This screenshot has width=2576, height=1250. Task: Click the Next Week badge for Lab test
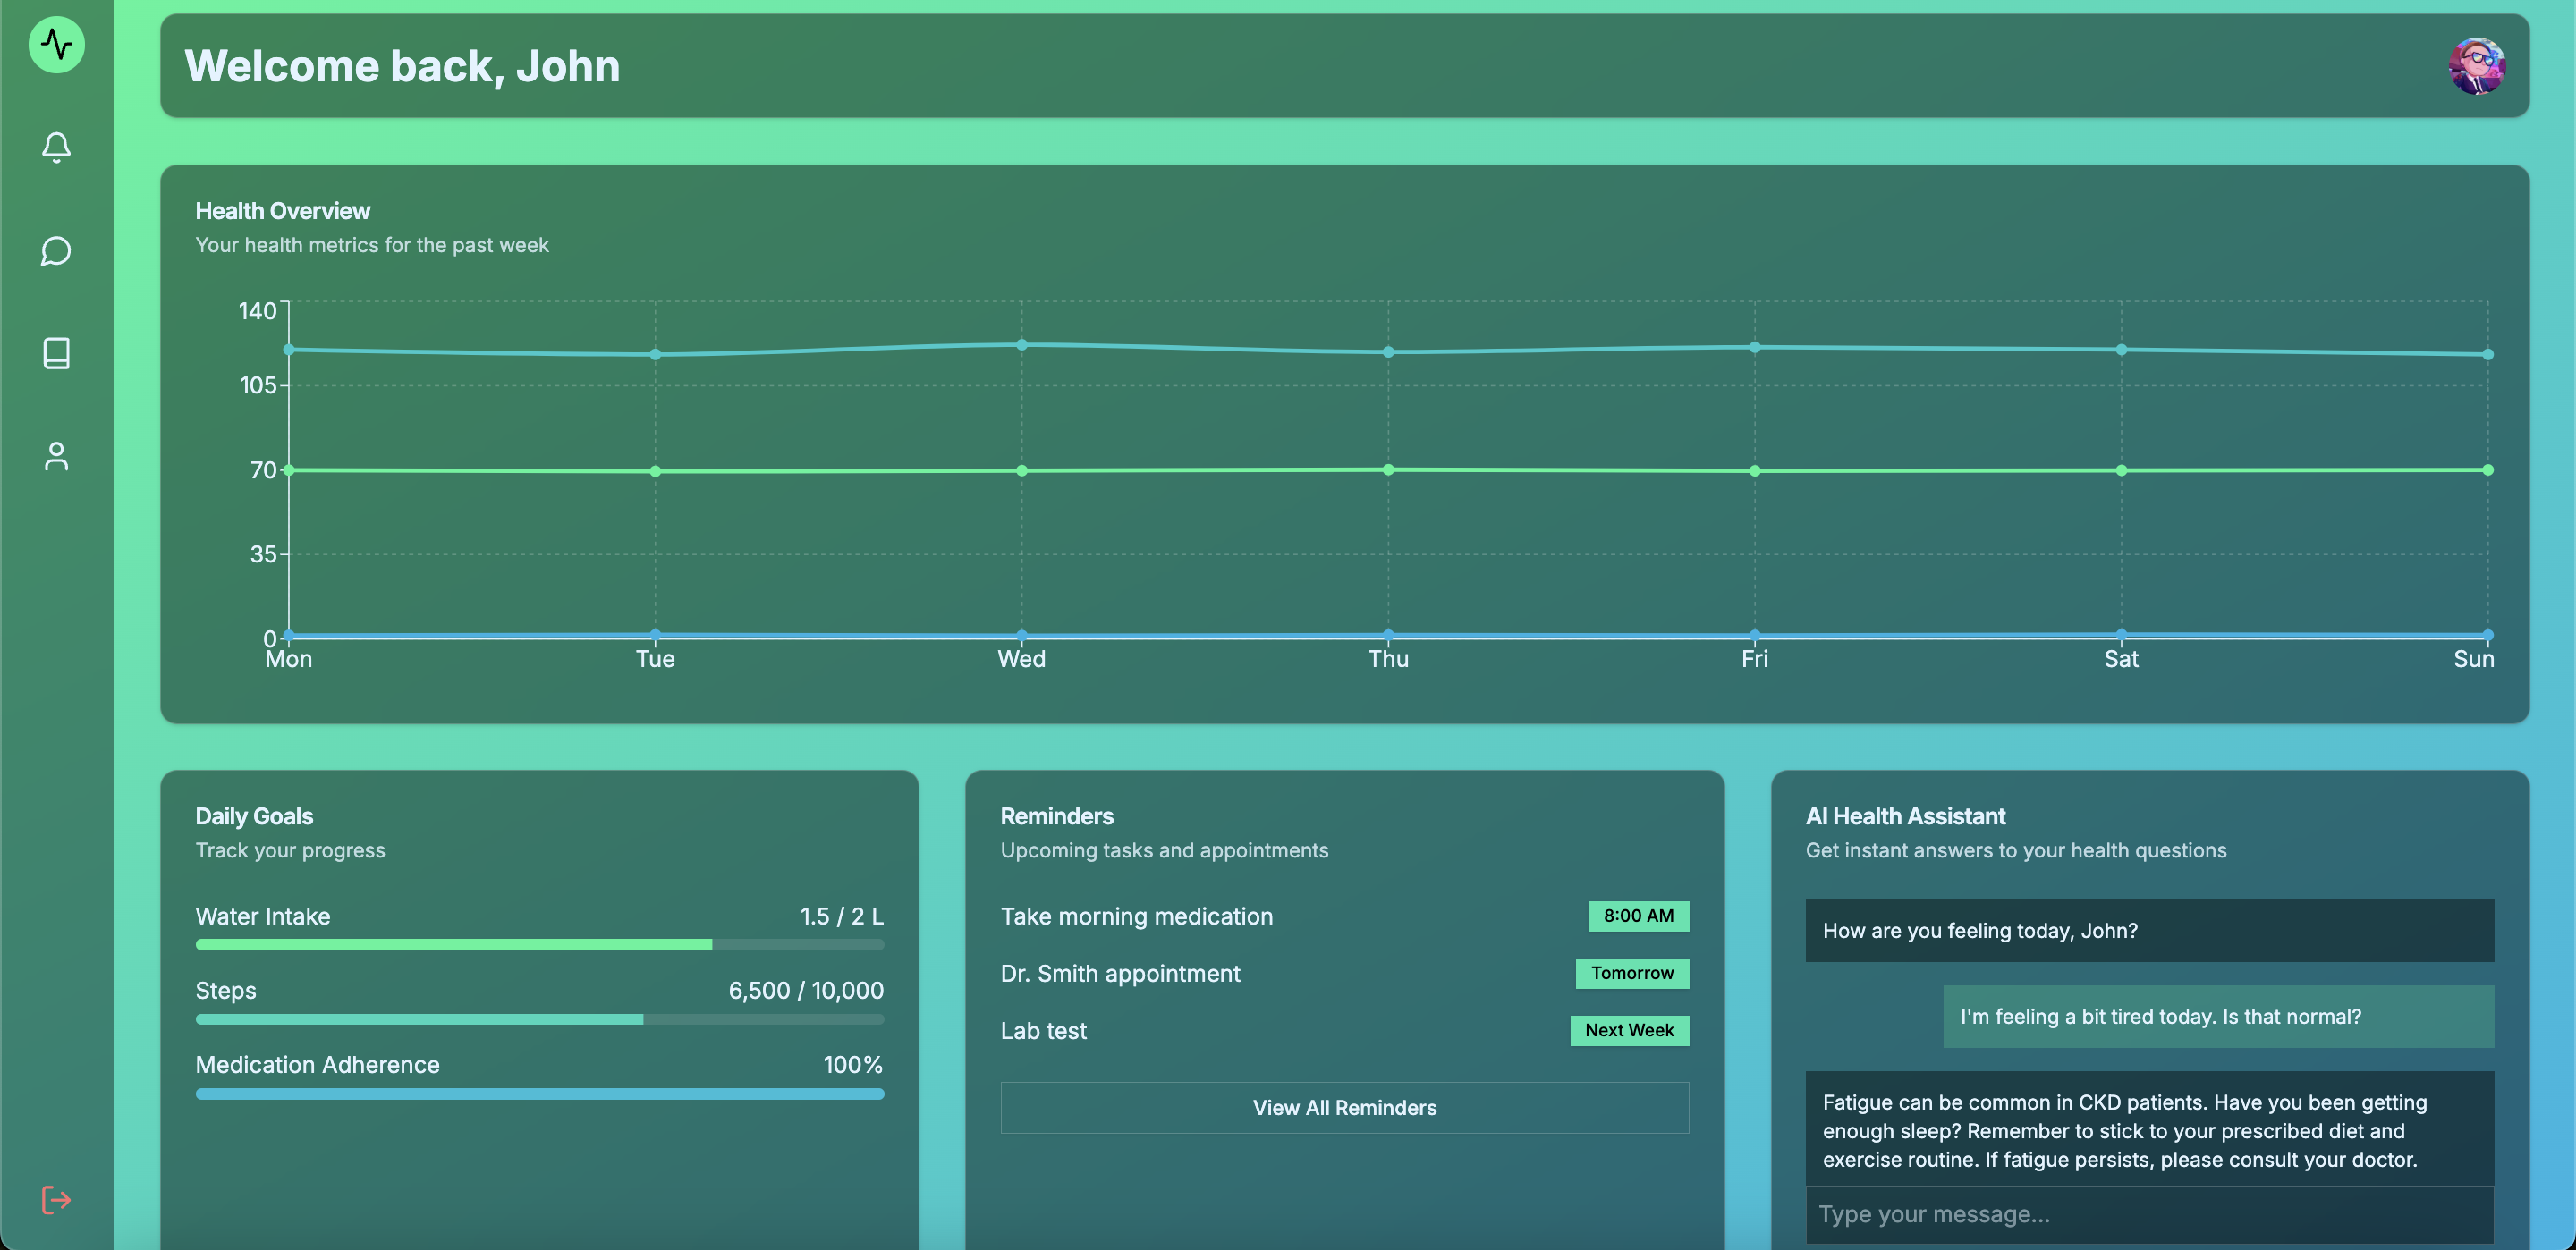point(1628,1030)
